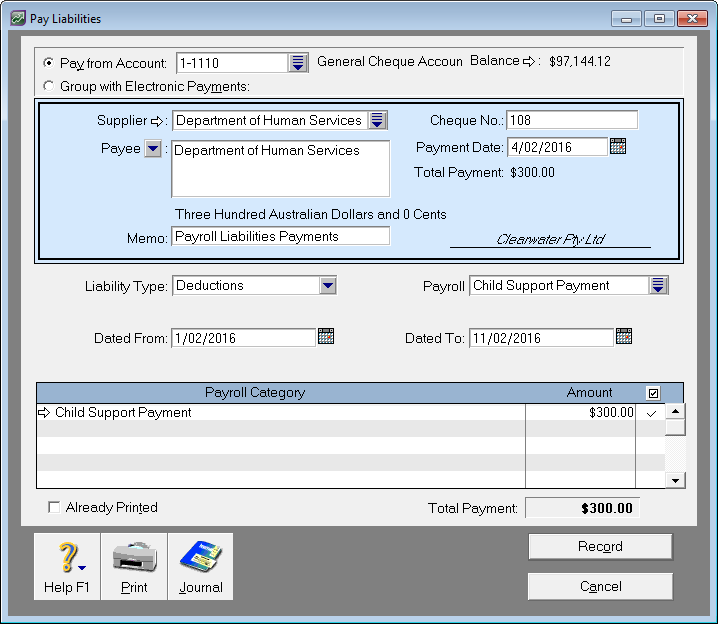Open the Dated From calendar icon
The image size is (718, 624).
326,337
